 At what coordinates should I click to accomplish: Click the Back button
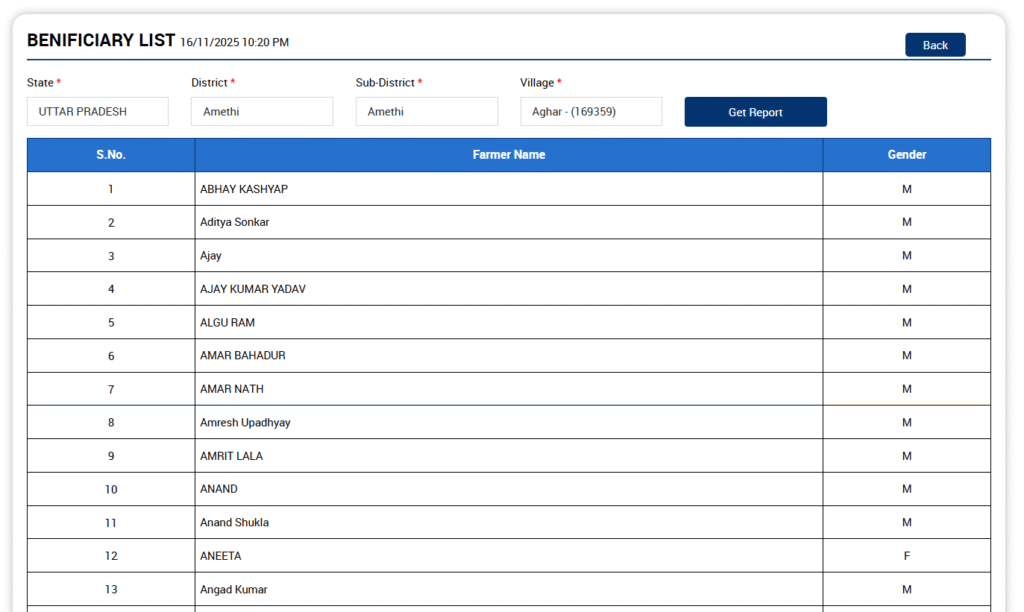coord(934,45)
